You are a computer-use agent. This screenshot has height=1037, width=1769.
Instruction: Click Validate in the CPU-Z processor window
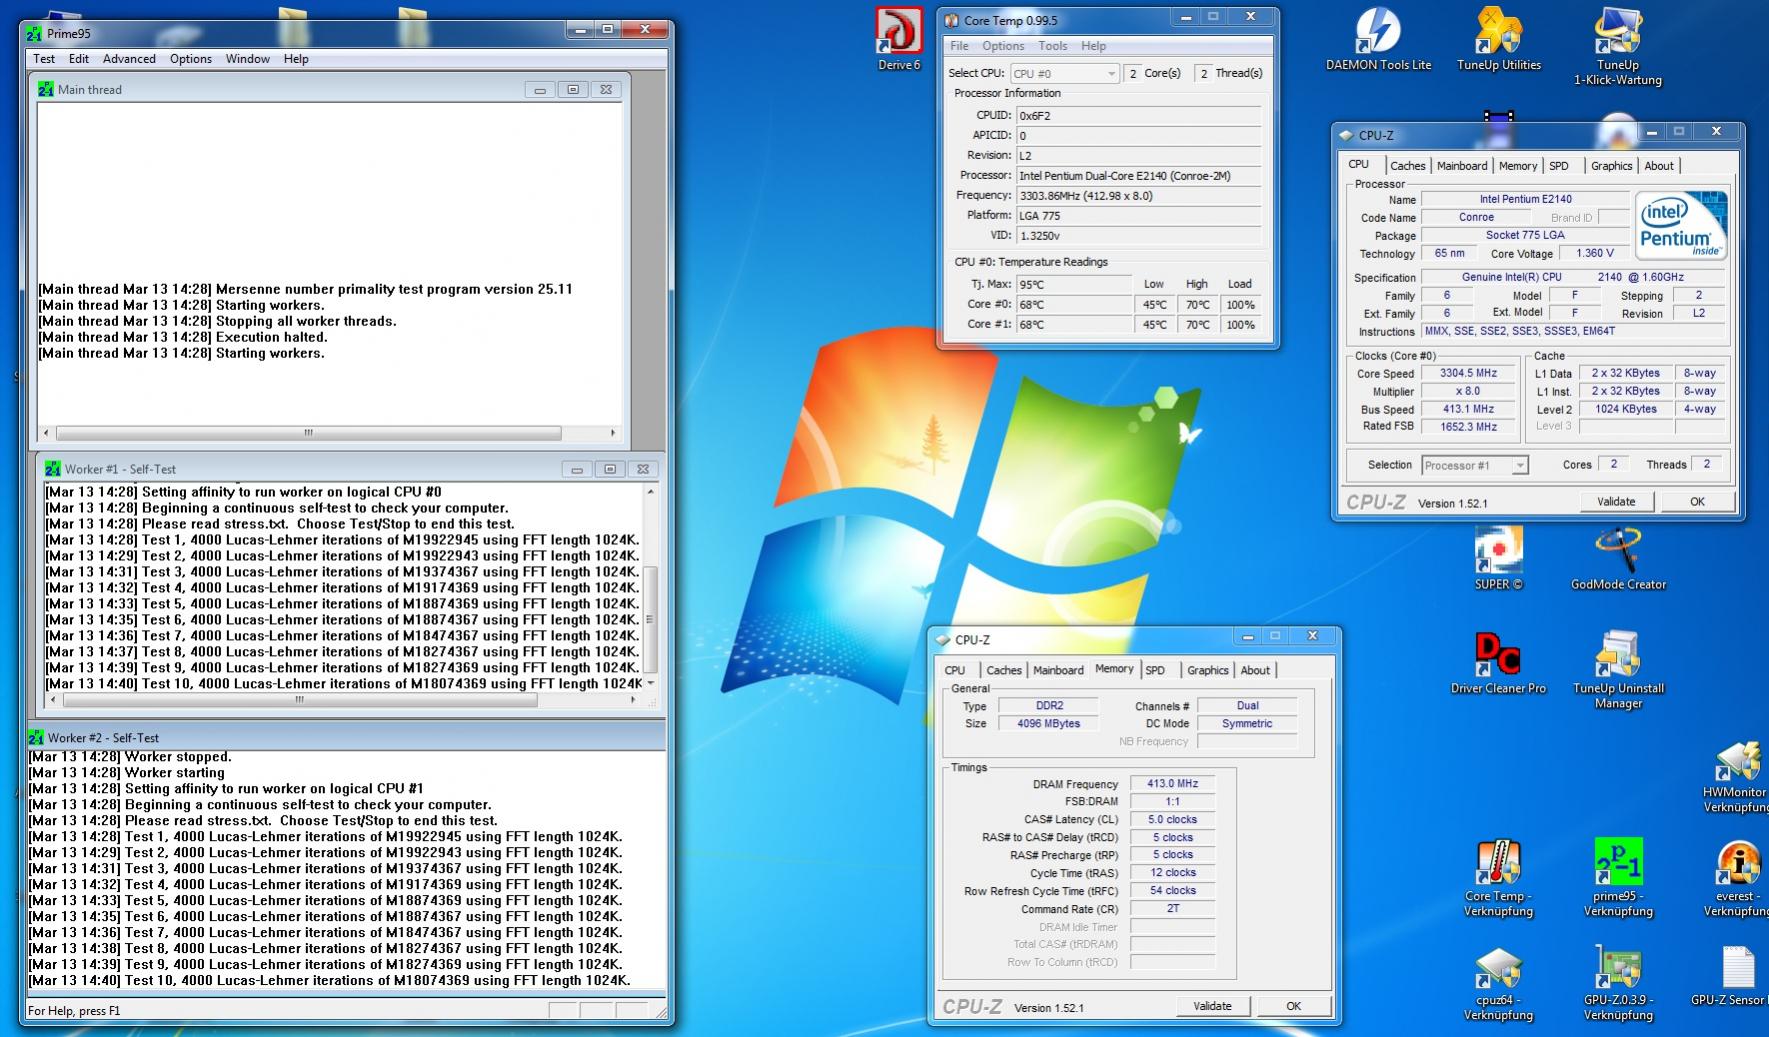(1616, 502)
